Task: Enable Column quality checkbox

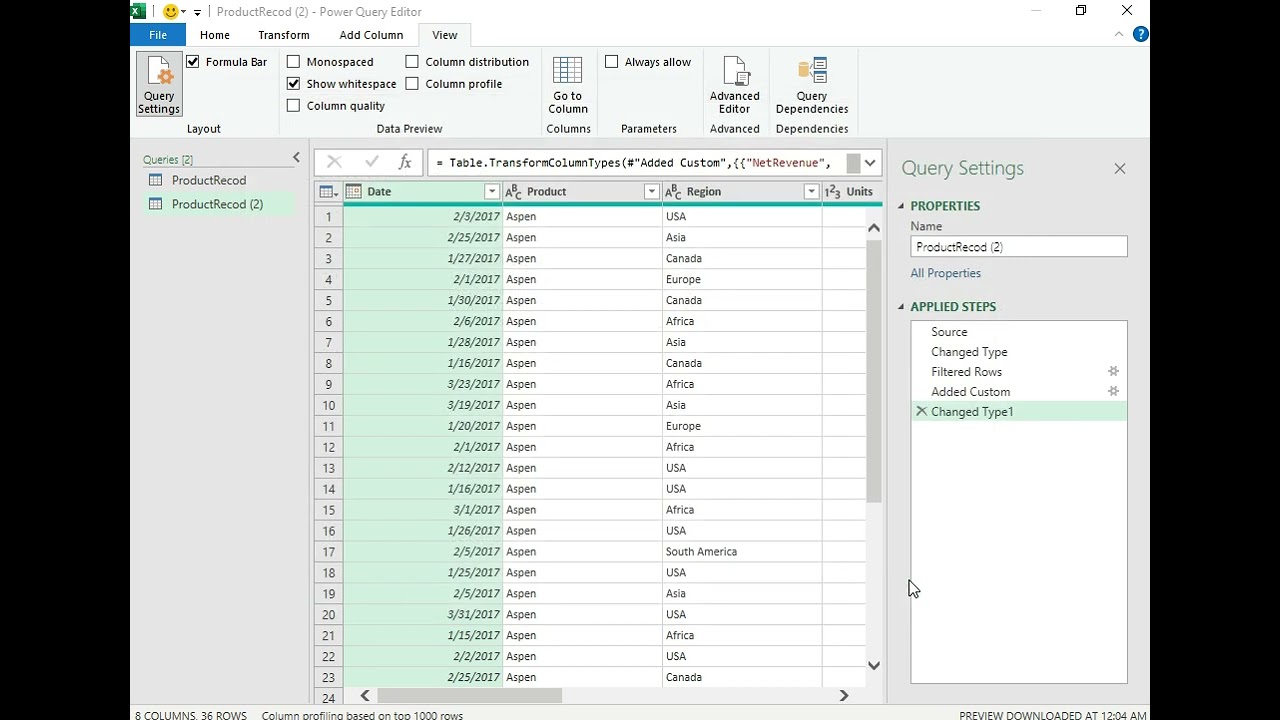Action: tap(293, 106)
